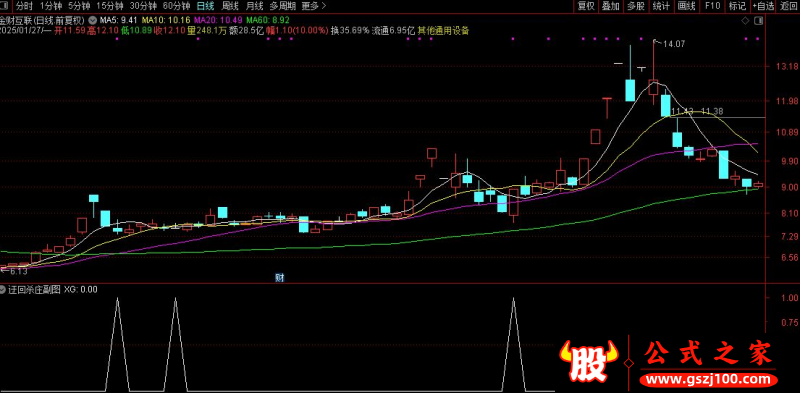Add the stock via +自选 button
The image size is (800, 393).
pos(763,6)
